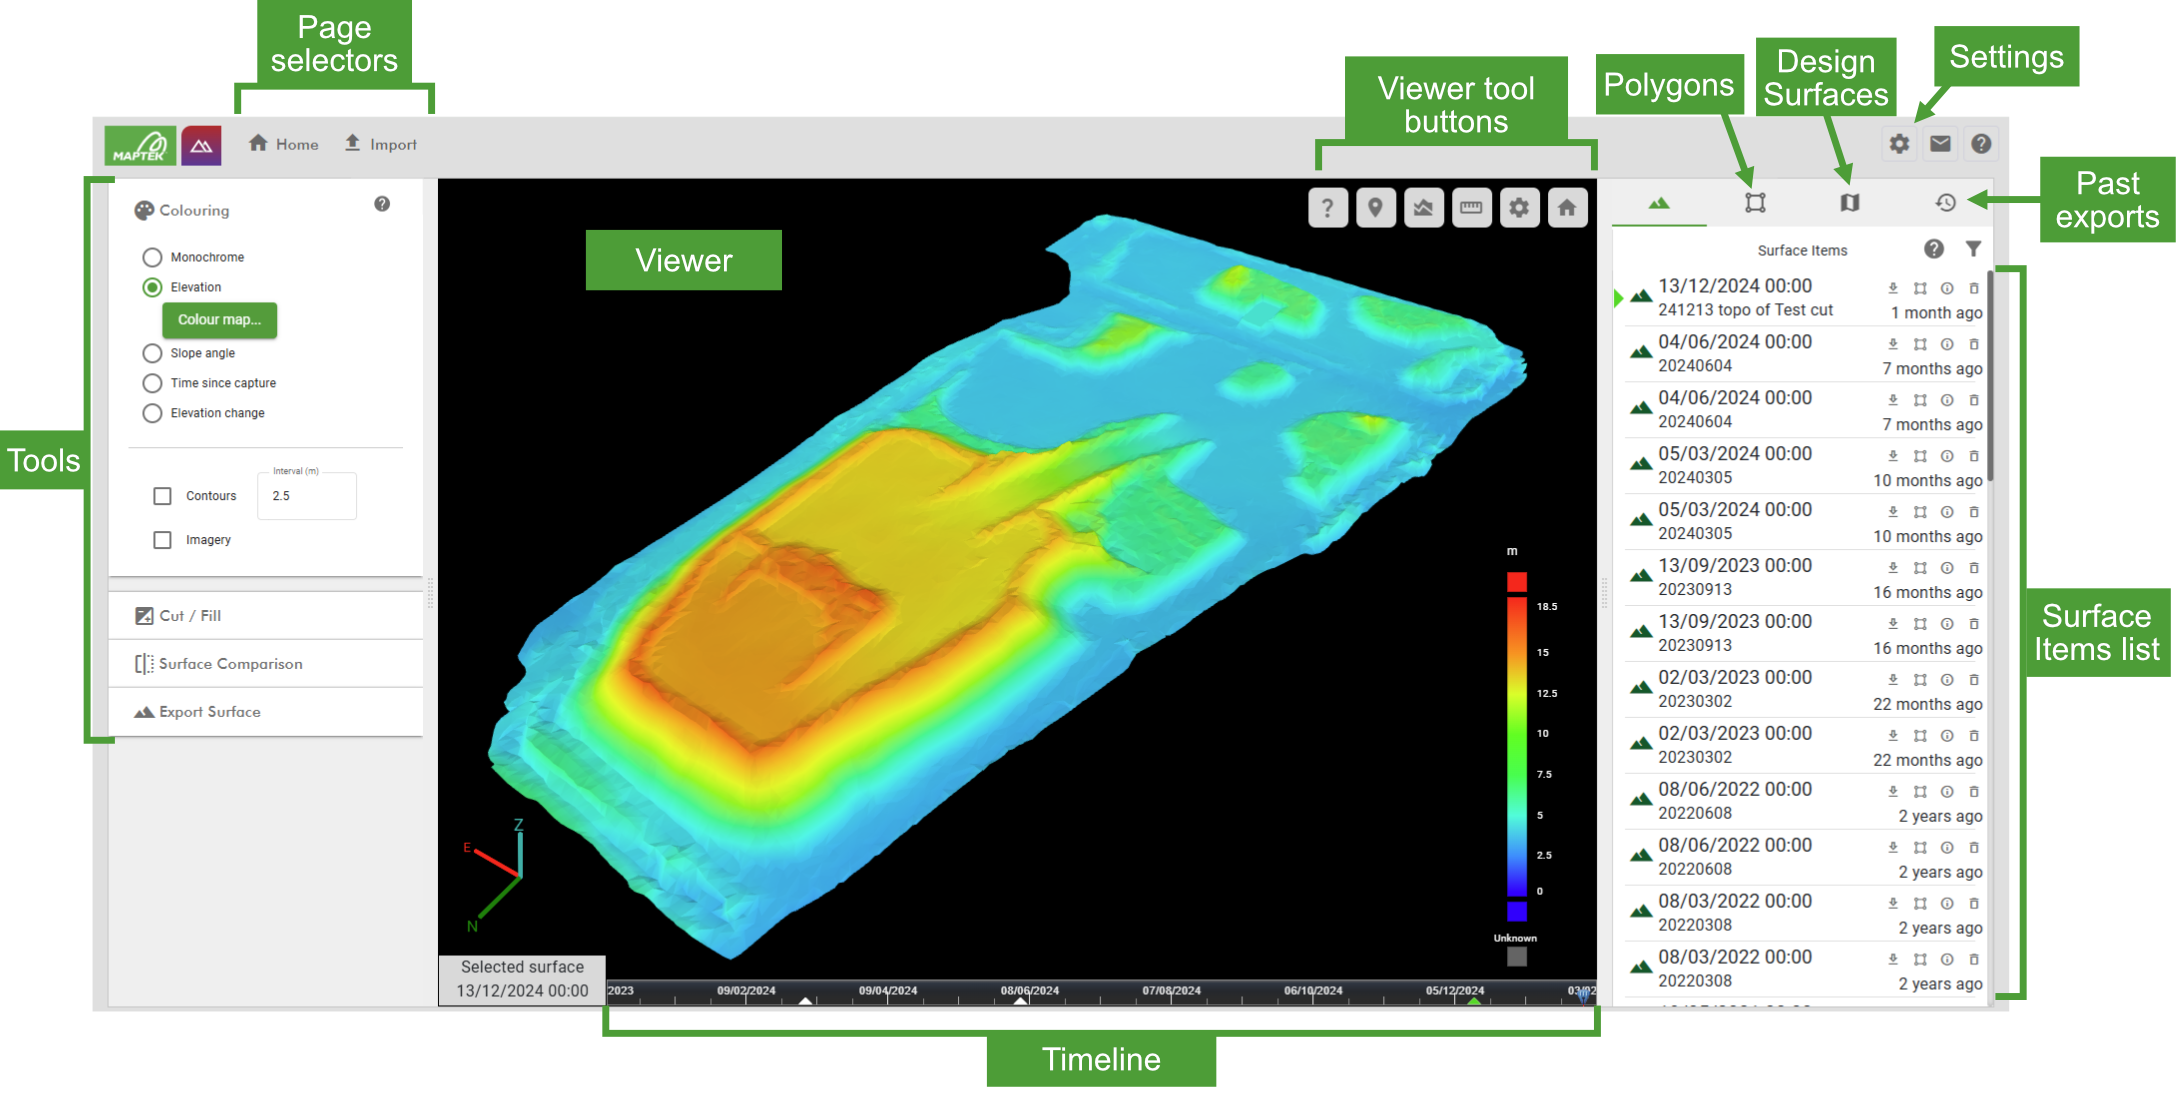Select the Monochrome colouring option
Viewport: 2184px width, 1095px height.
tap(152, 257)
